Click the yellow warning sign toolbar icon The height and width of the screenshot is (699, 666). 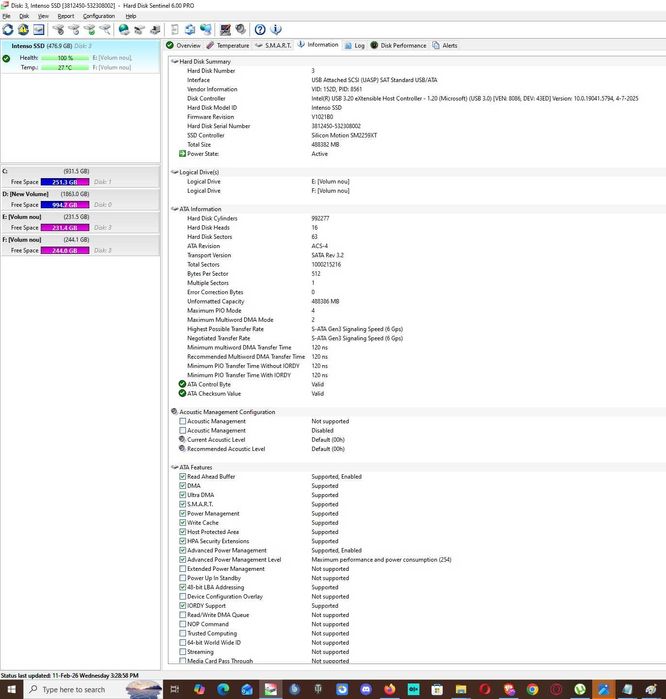pos(23,30)
